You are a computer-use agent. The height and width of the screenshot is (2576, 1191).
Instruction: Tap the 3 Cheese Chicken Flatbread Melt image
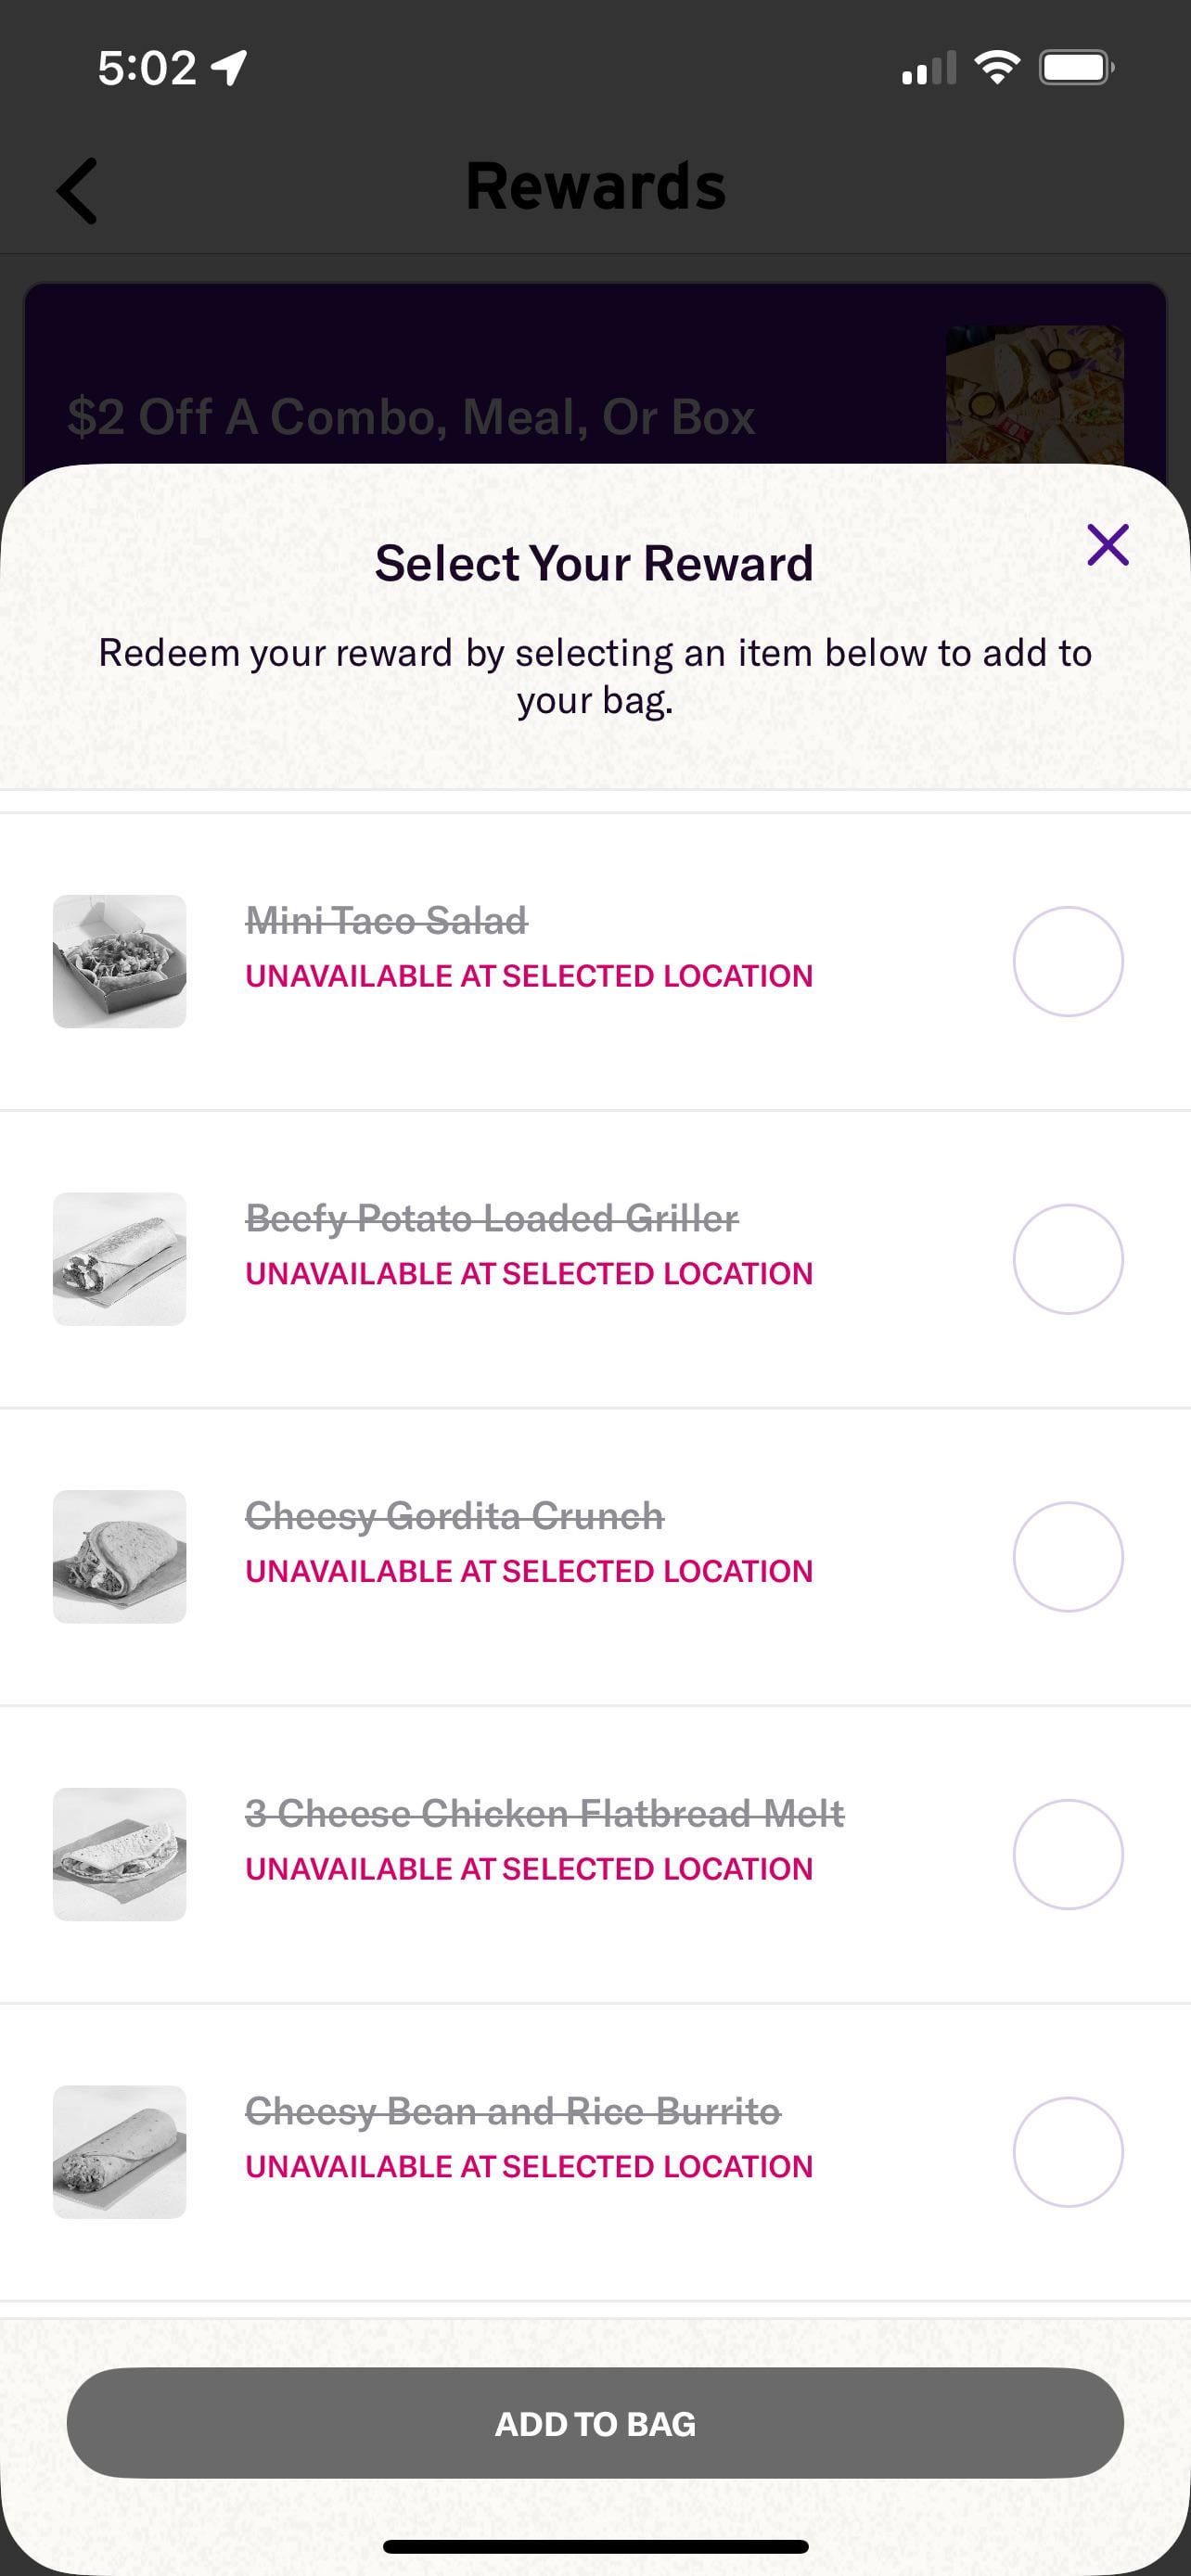[x=119, y=1854]
